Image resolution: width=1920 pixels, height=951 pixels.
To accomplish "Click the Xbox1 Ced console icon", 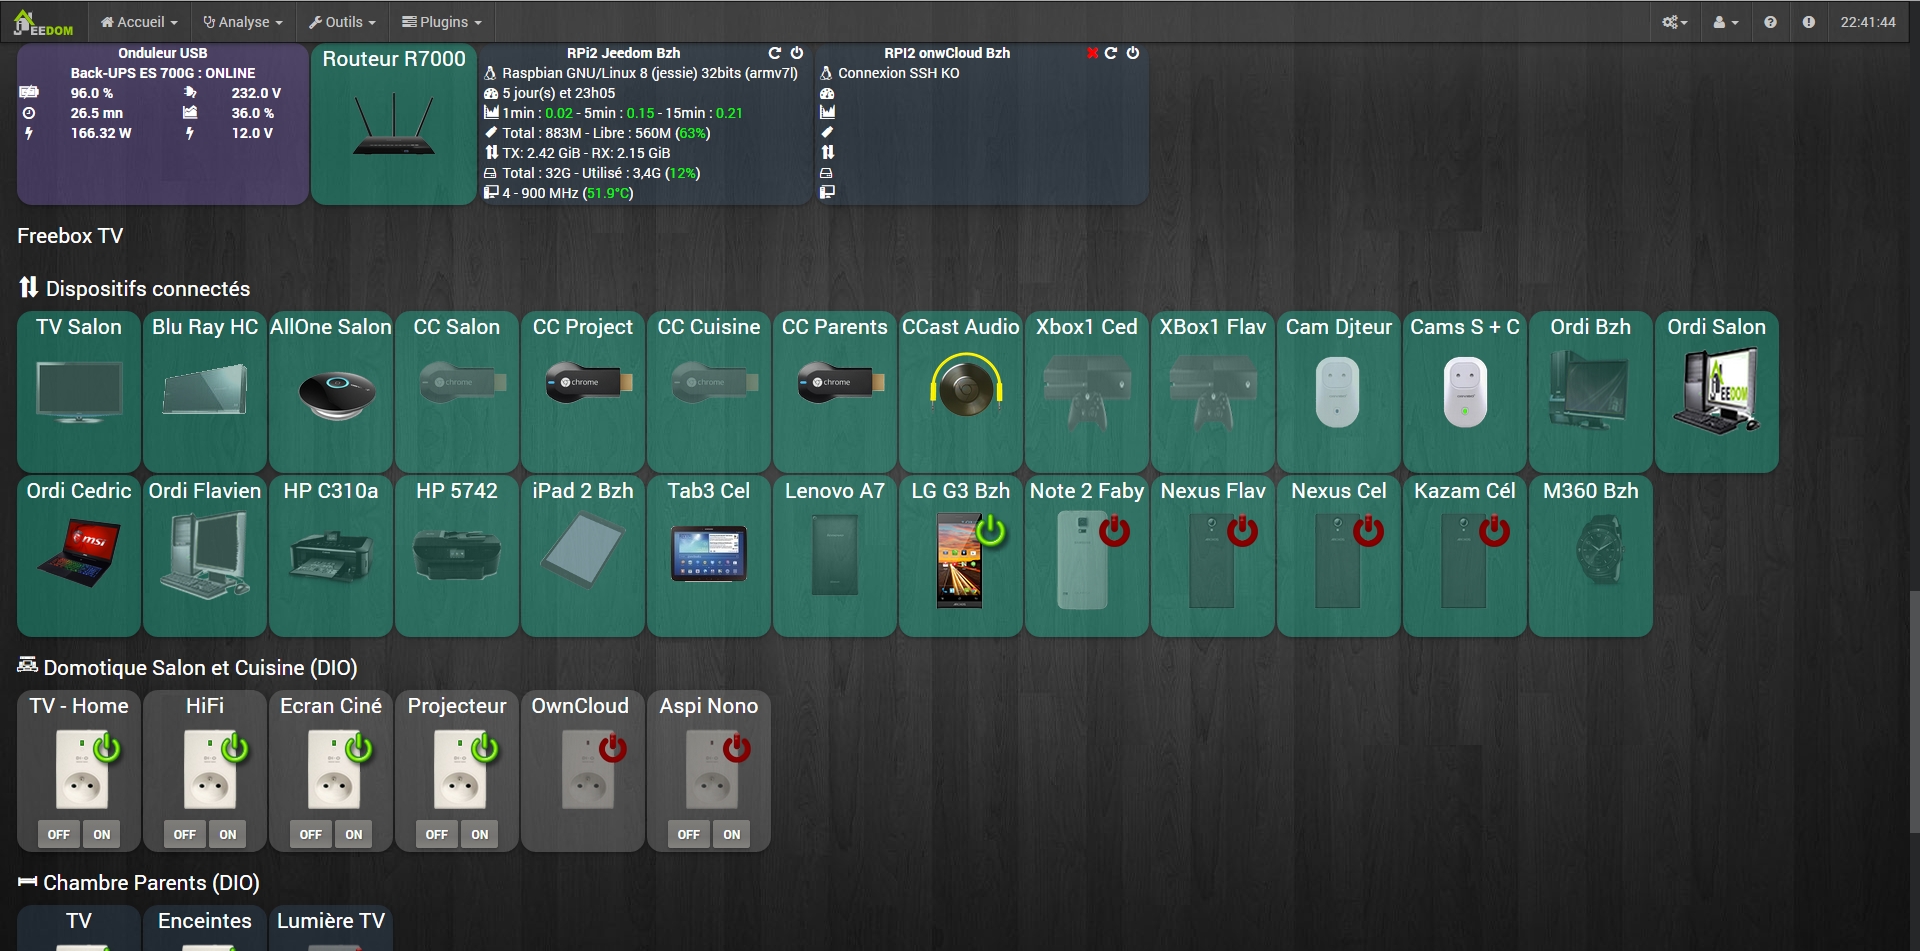I will tap(1087, 392).
